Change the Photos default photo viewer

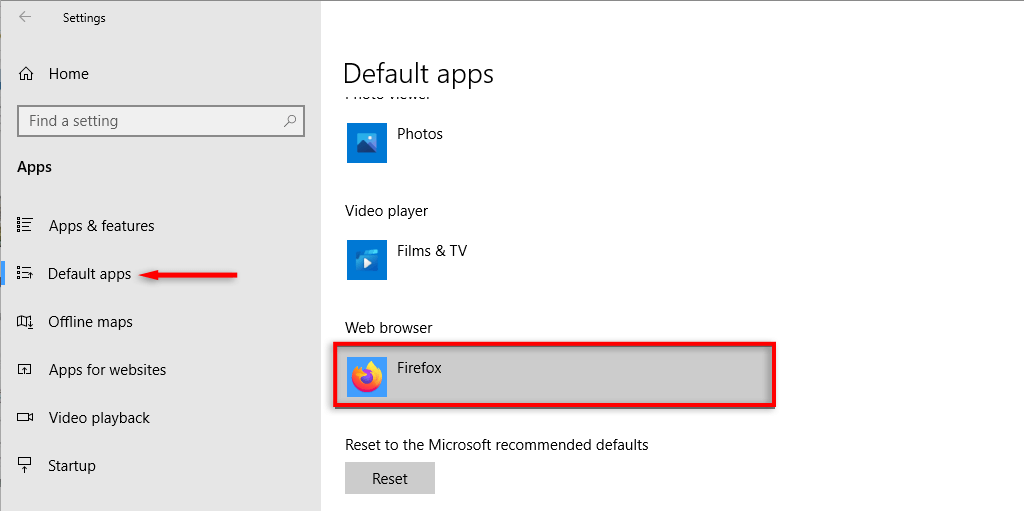pos(395,143)
